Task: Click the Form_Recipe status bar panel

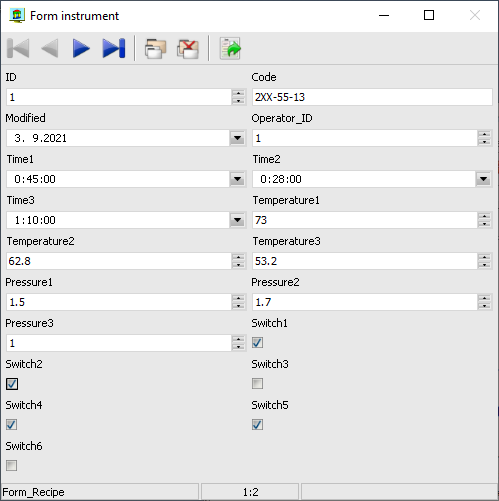Action: (x=100, y=492)
